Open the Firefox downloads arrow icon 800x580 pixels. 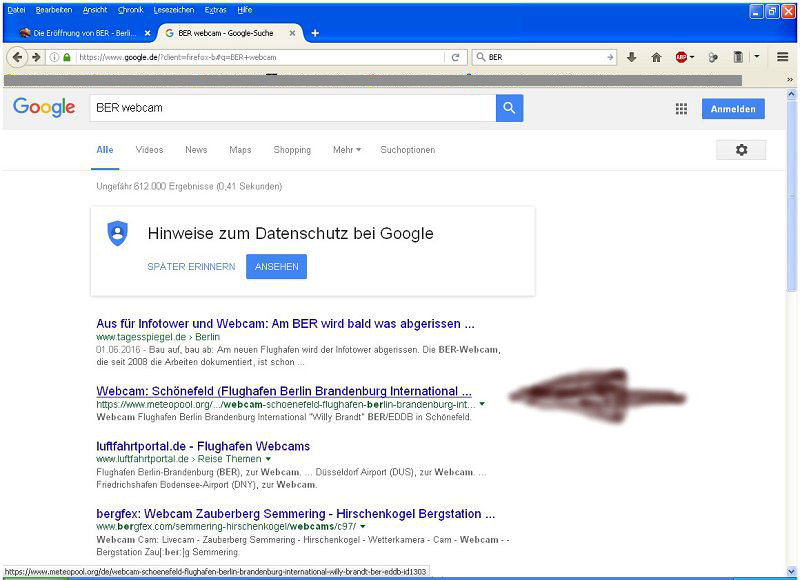(x=632, y=57)
